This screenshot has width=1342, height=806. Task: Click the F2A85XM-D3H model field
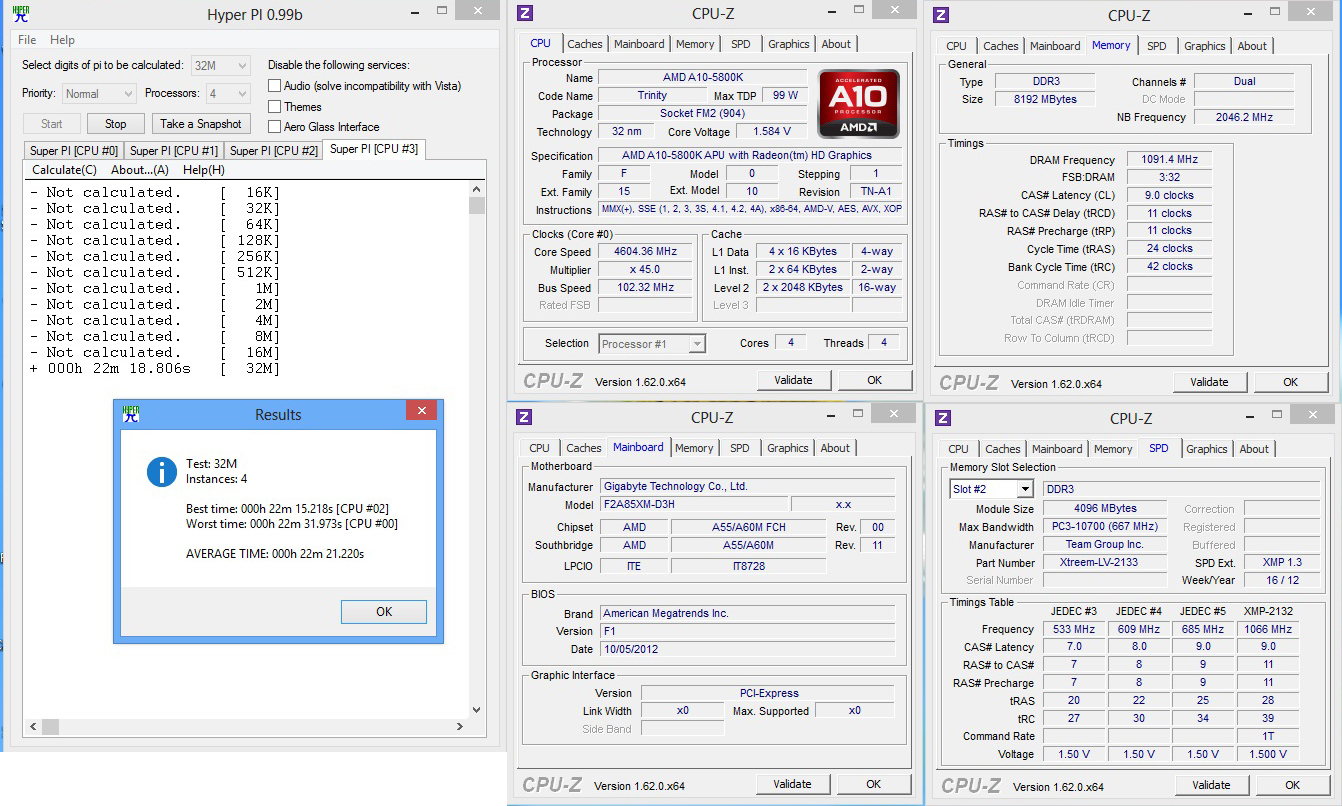[693, 505]
